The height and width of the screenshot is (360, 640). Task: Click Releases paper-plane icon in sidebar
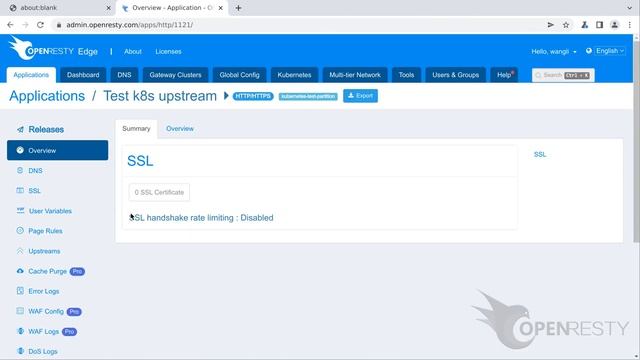[x=20, y=129]
